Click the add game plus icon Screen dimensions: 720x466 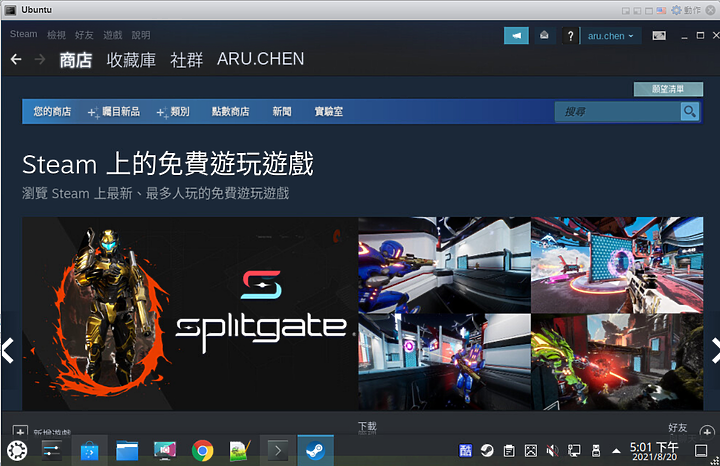tap(20, 431)
